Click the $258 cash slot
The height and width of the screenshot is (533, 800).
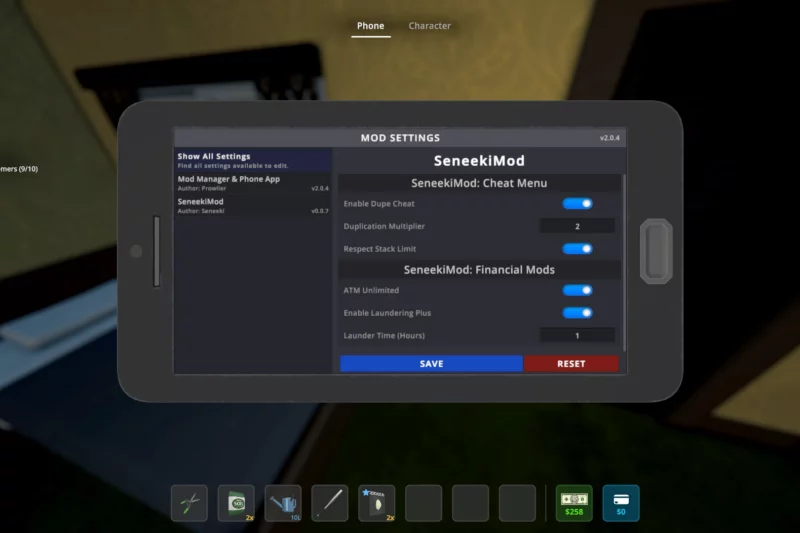[574, 503]
